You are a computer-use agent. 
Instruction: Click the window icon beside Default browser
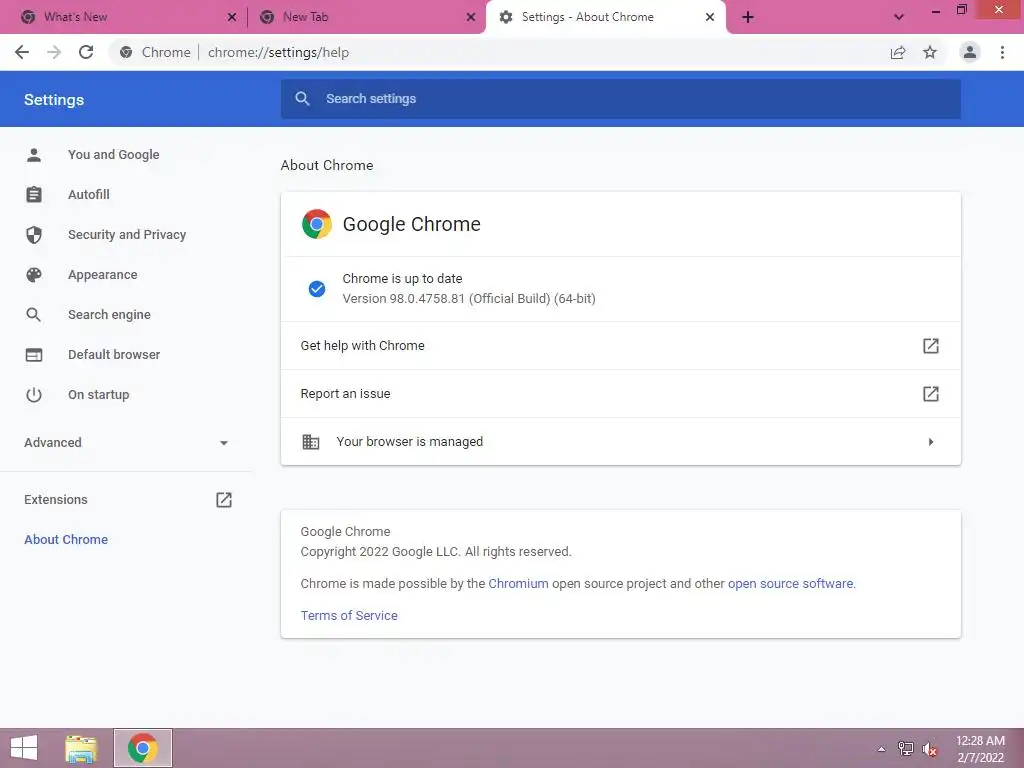[x=34, y=355]
